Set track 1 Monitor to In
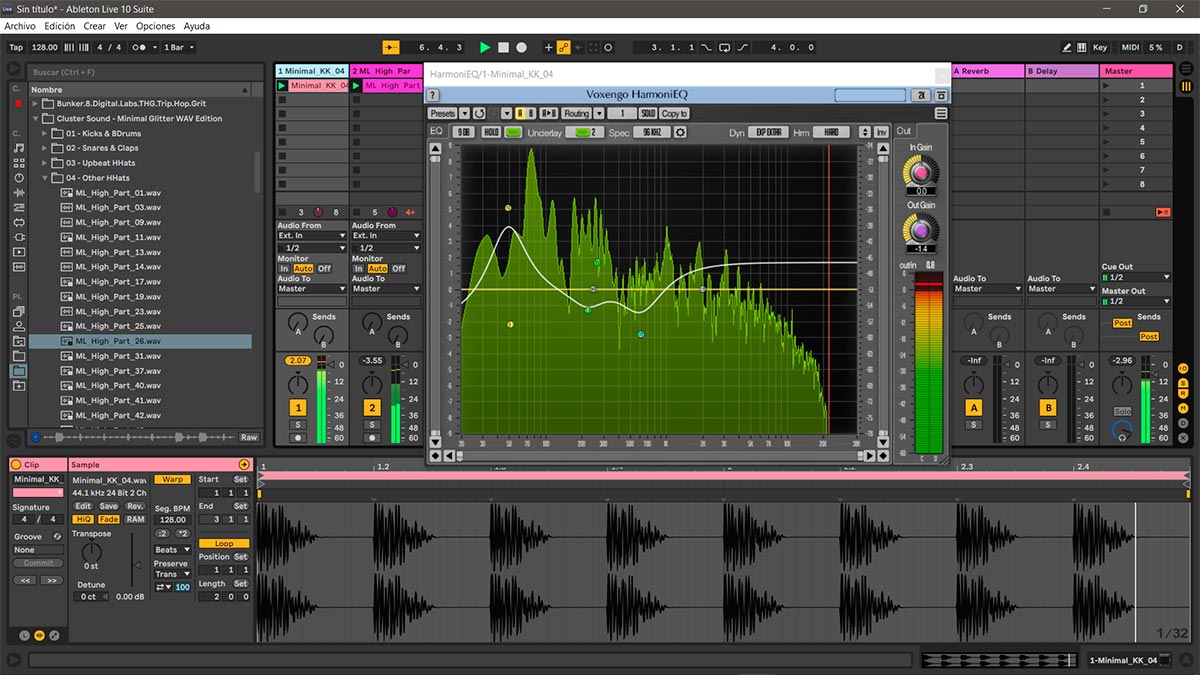Viewport: 1200px width, 675px height. tap(284, 268)
